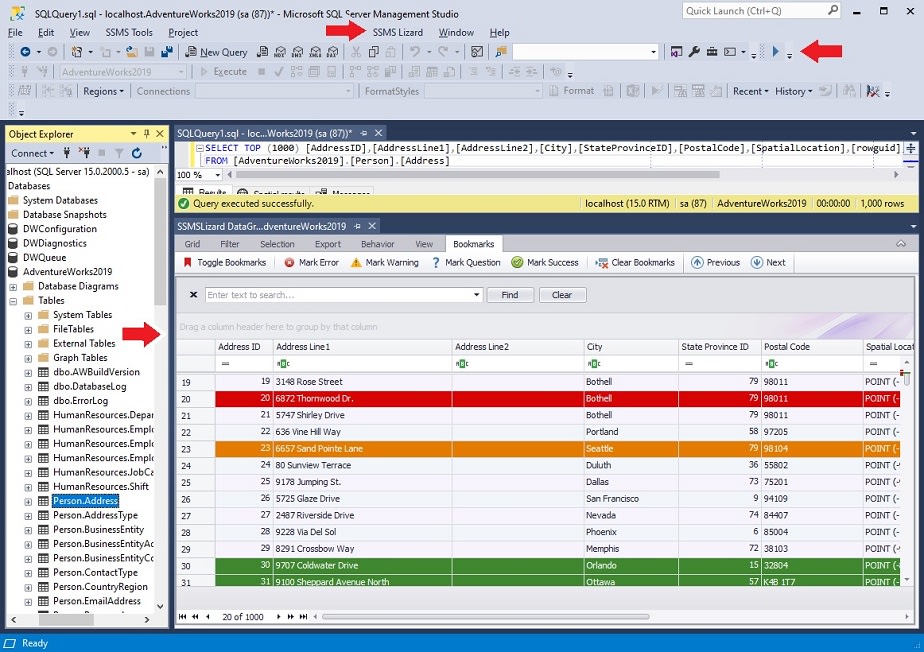Expand the Person.Address table node
The width and height of the screenshot is (924, 652).
[28, 502]
